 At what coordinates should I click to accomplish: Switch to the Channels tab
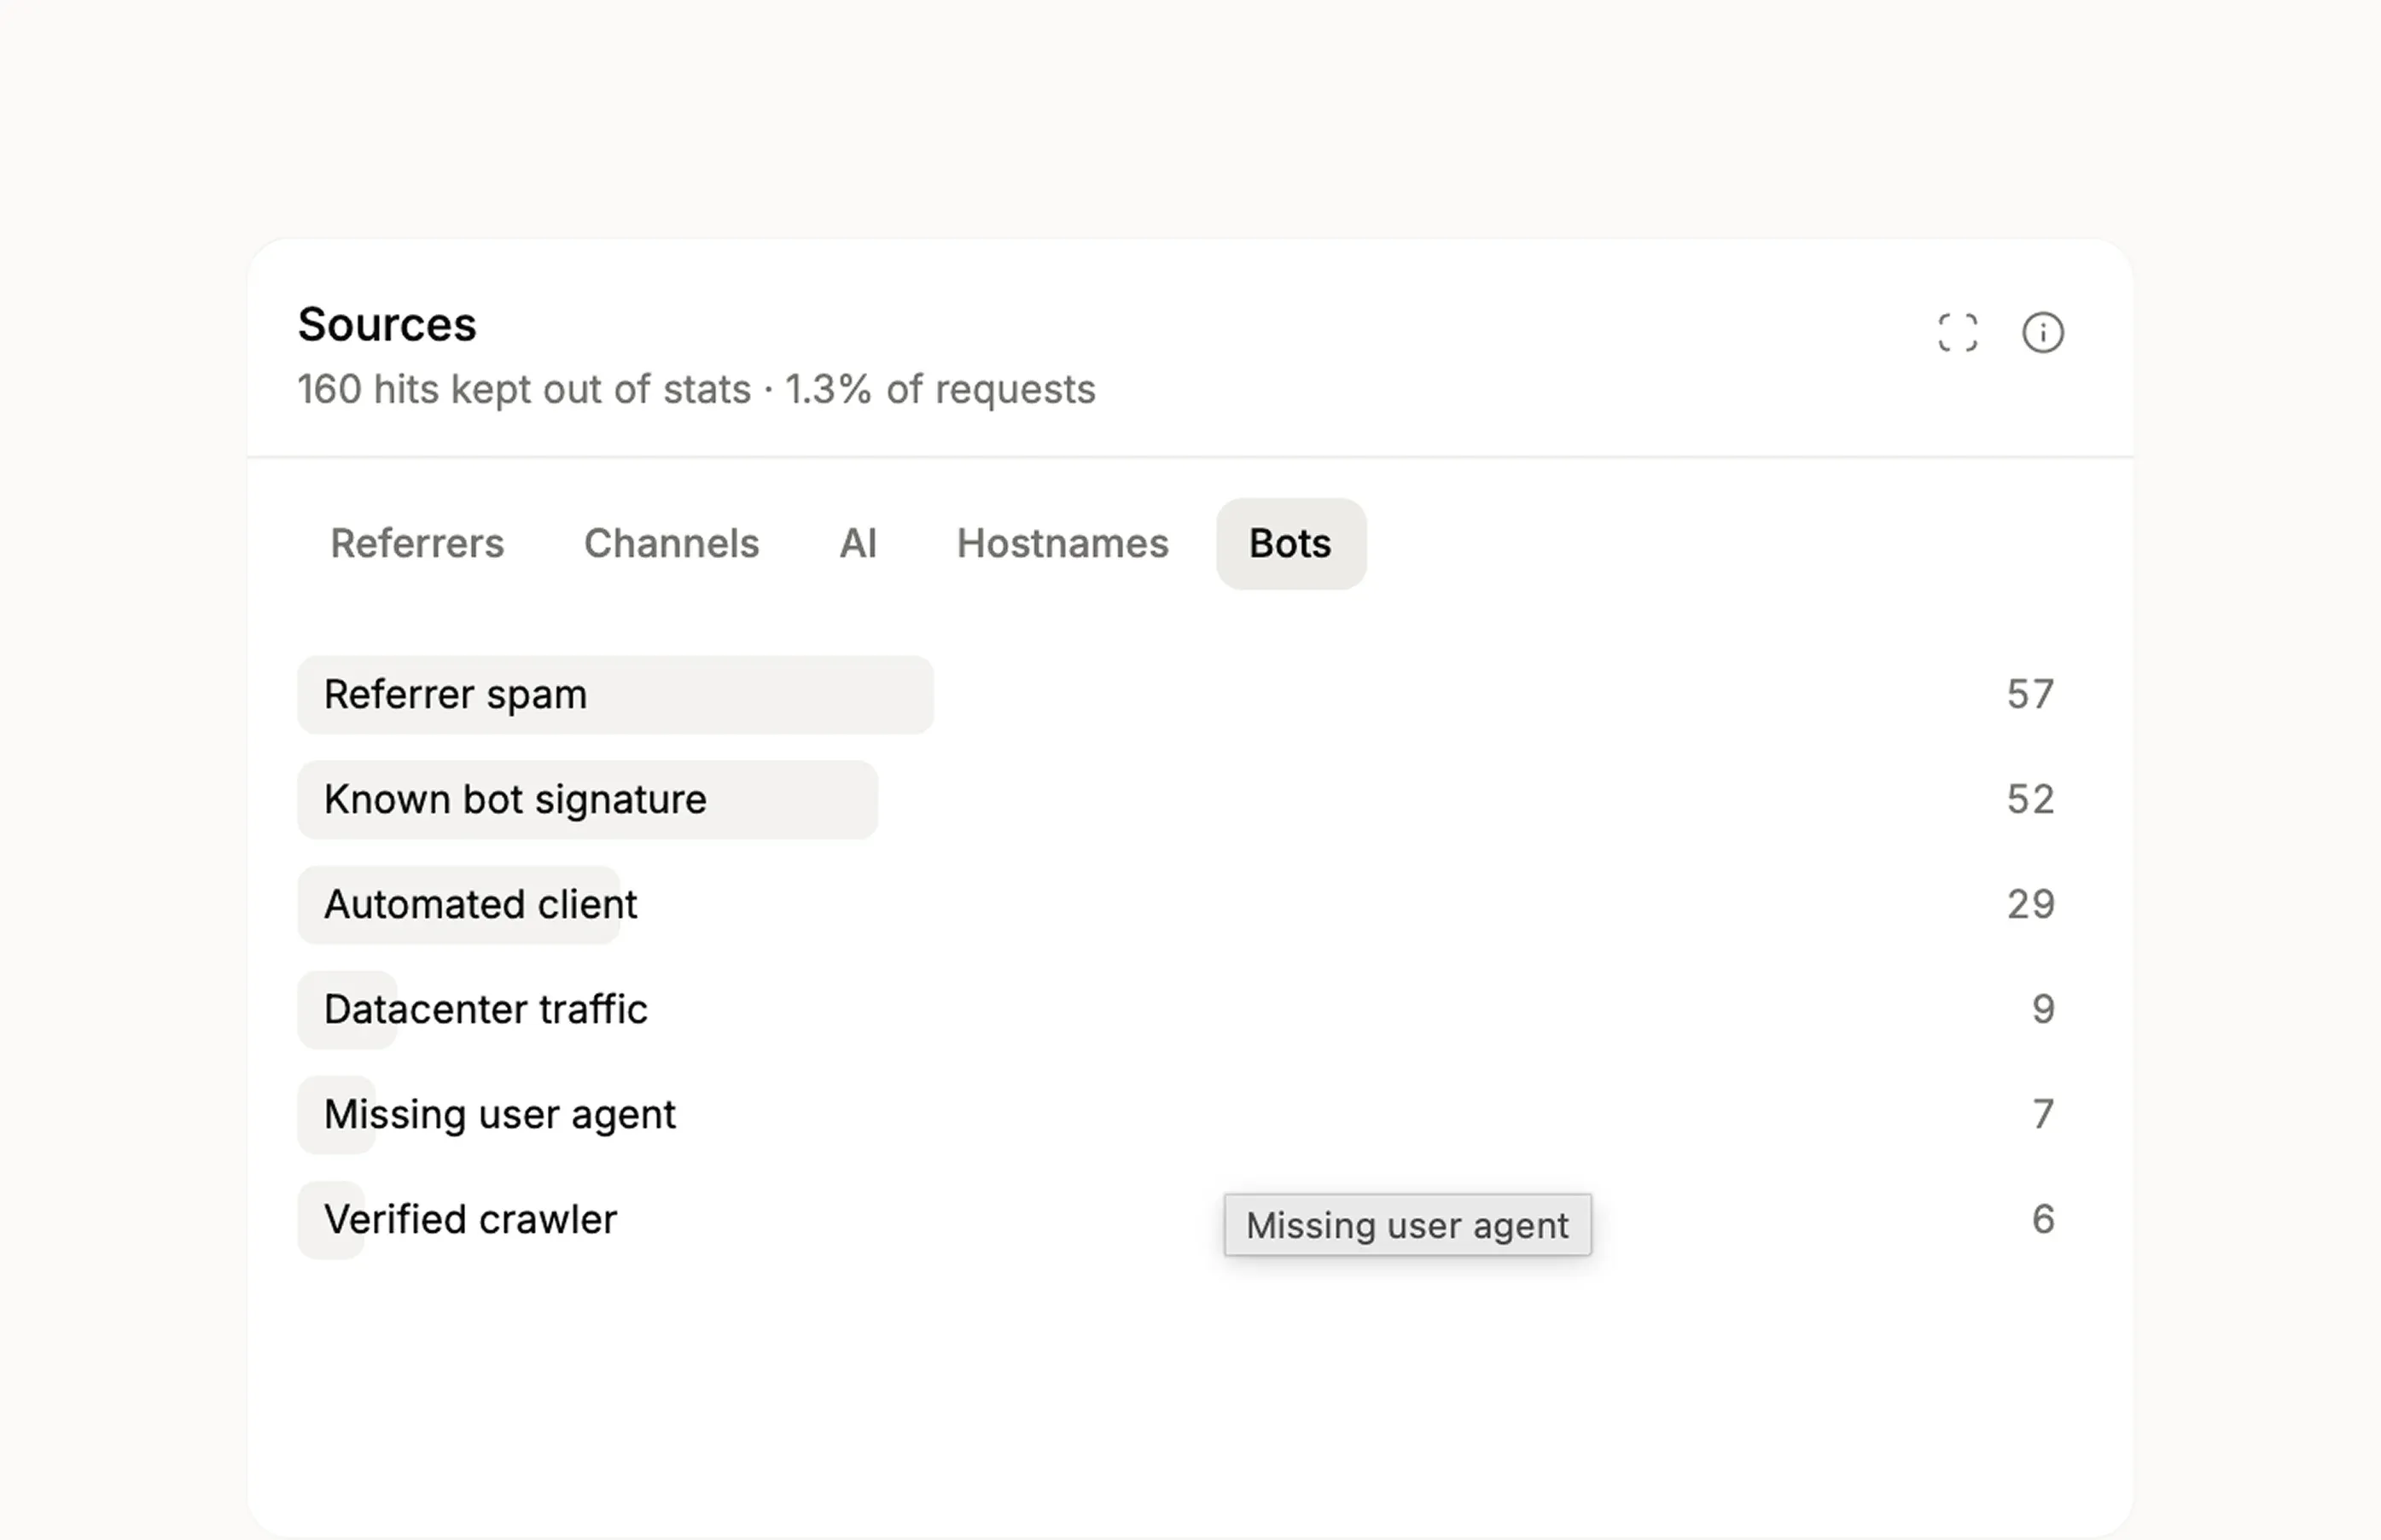(672, 544)
